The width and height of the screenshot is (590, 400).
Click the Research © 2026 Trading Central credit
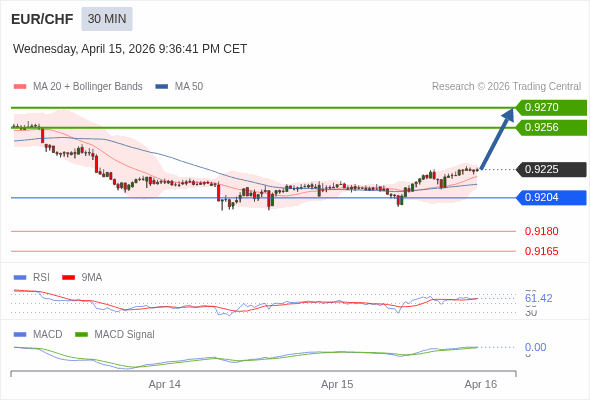tap(506, 87)
